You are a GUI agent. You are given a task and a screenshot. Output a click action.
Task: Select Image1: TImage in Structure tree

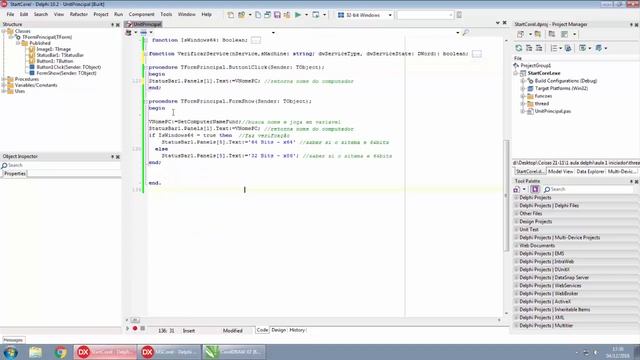[53, 49]
